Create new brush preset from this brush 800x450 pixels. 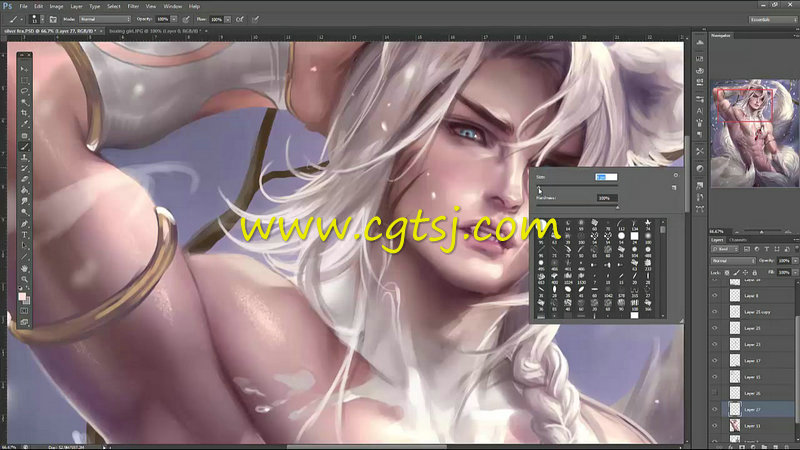point(674,188)
